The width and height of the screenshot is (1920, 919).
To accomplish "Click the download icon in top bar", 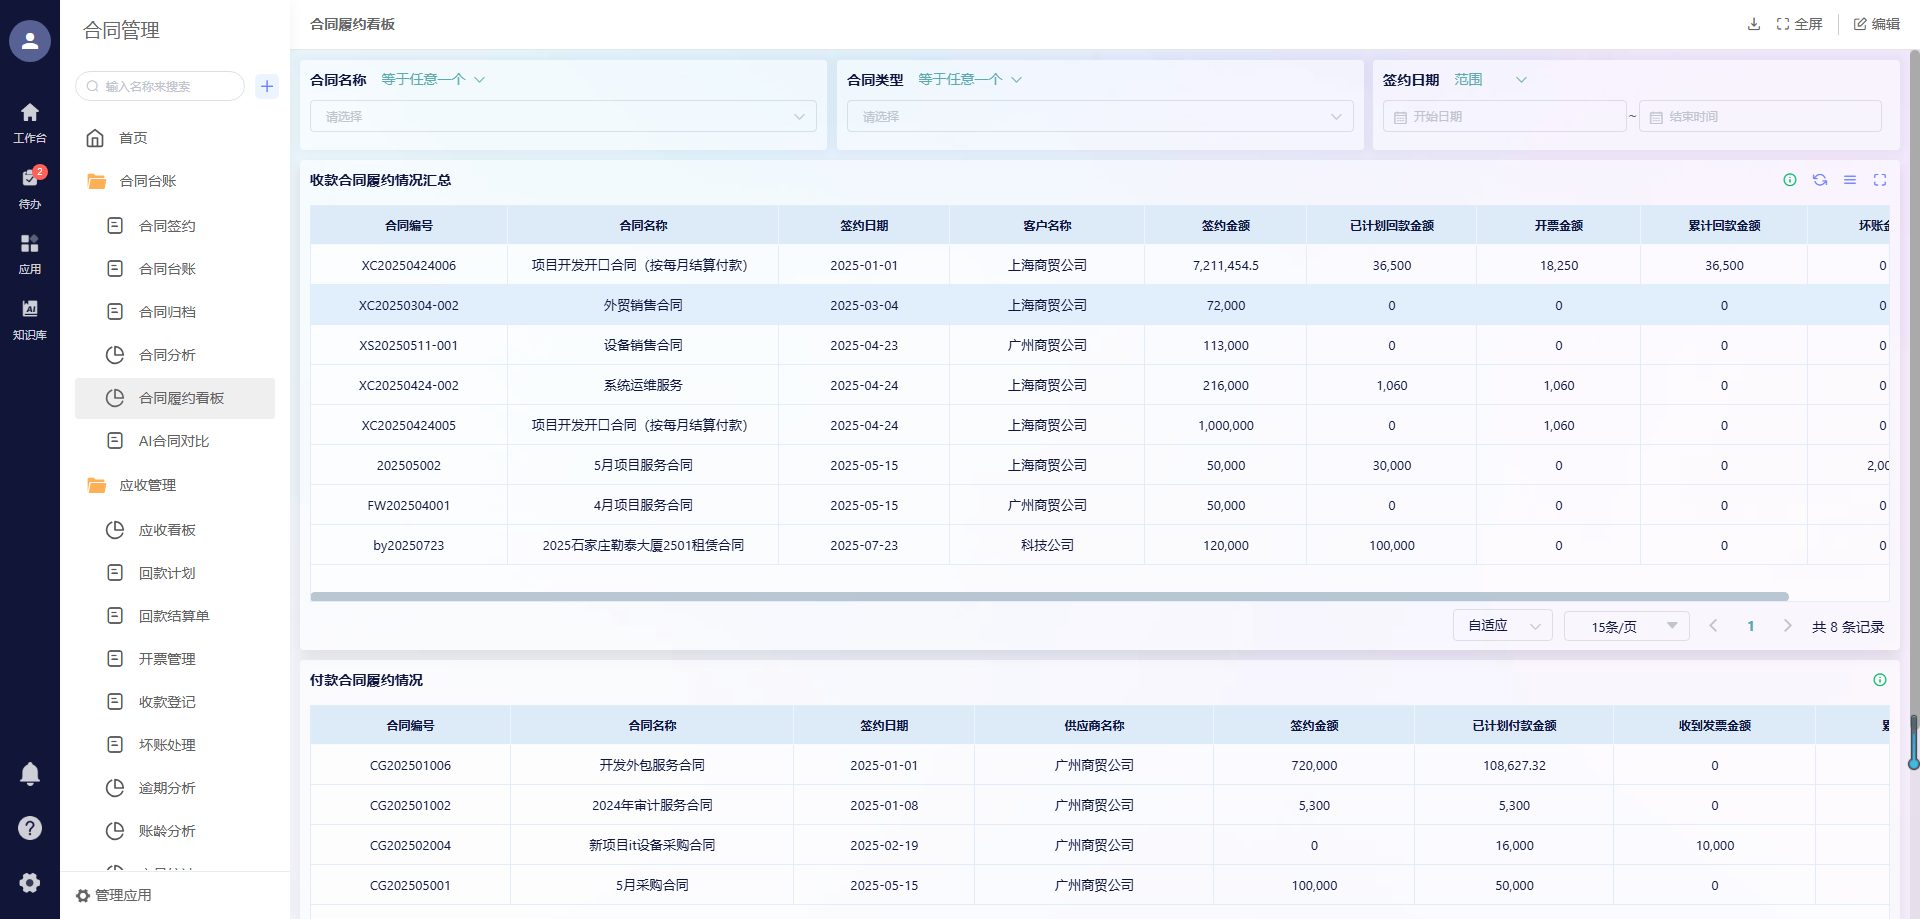I will pyautogui.click(x=1753, y=24).
